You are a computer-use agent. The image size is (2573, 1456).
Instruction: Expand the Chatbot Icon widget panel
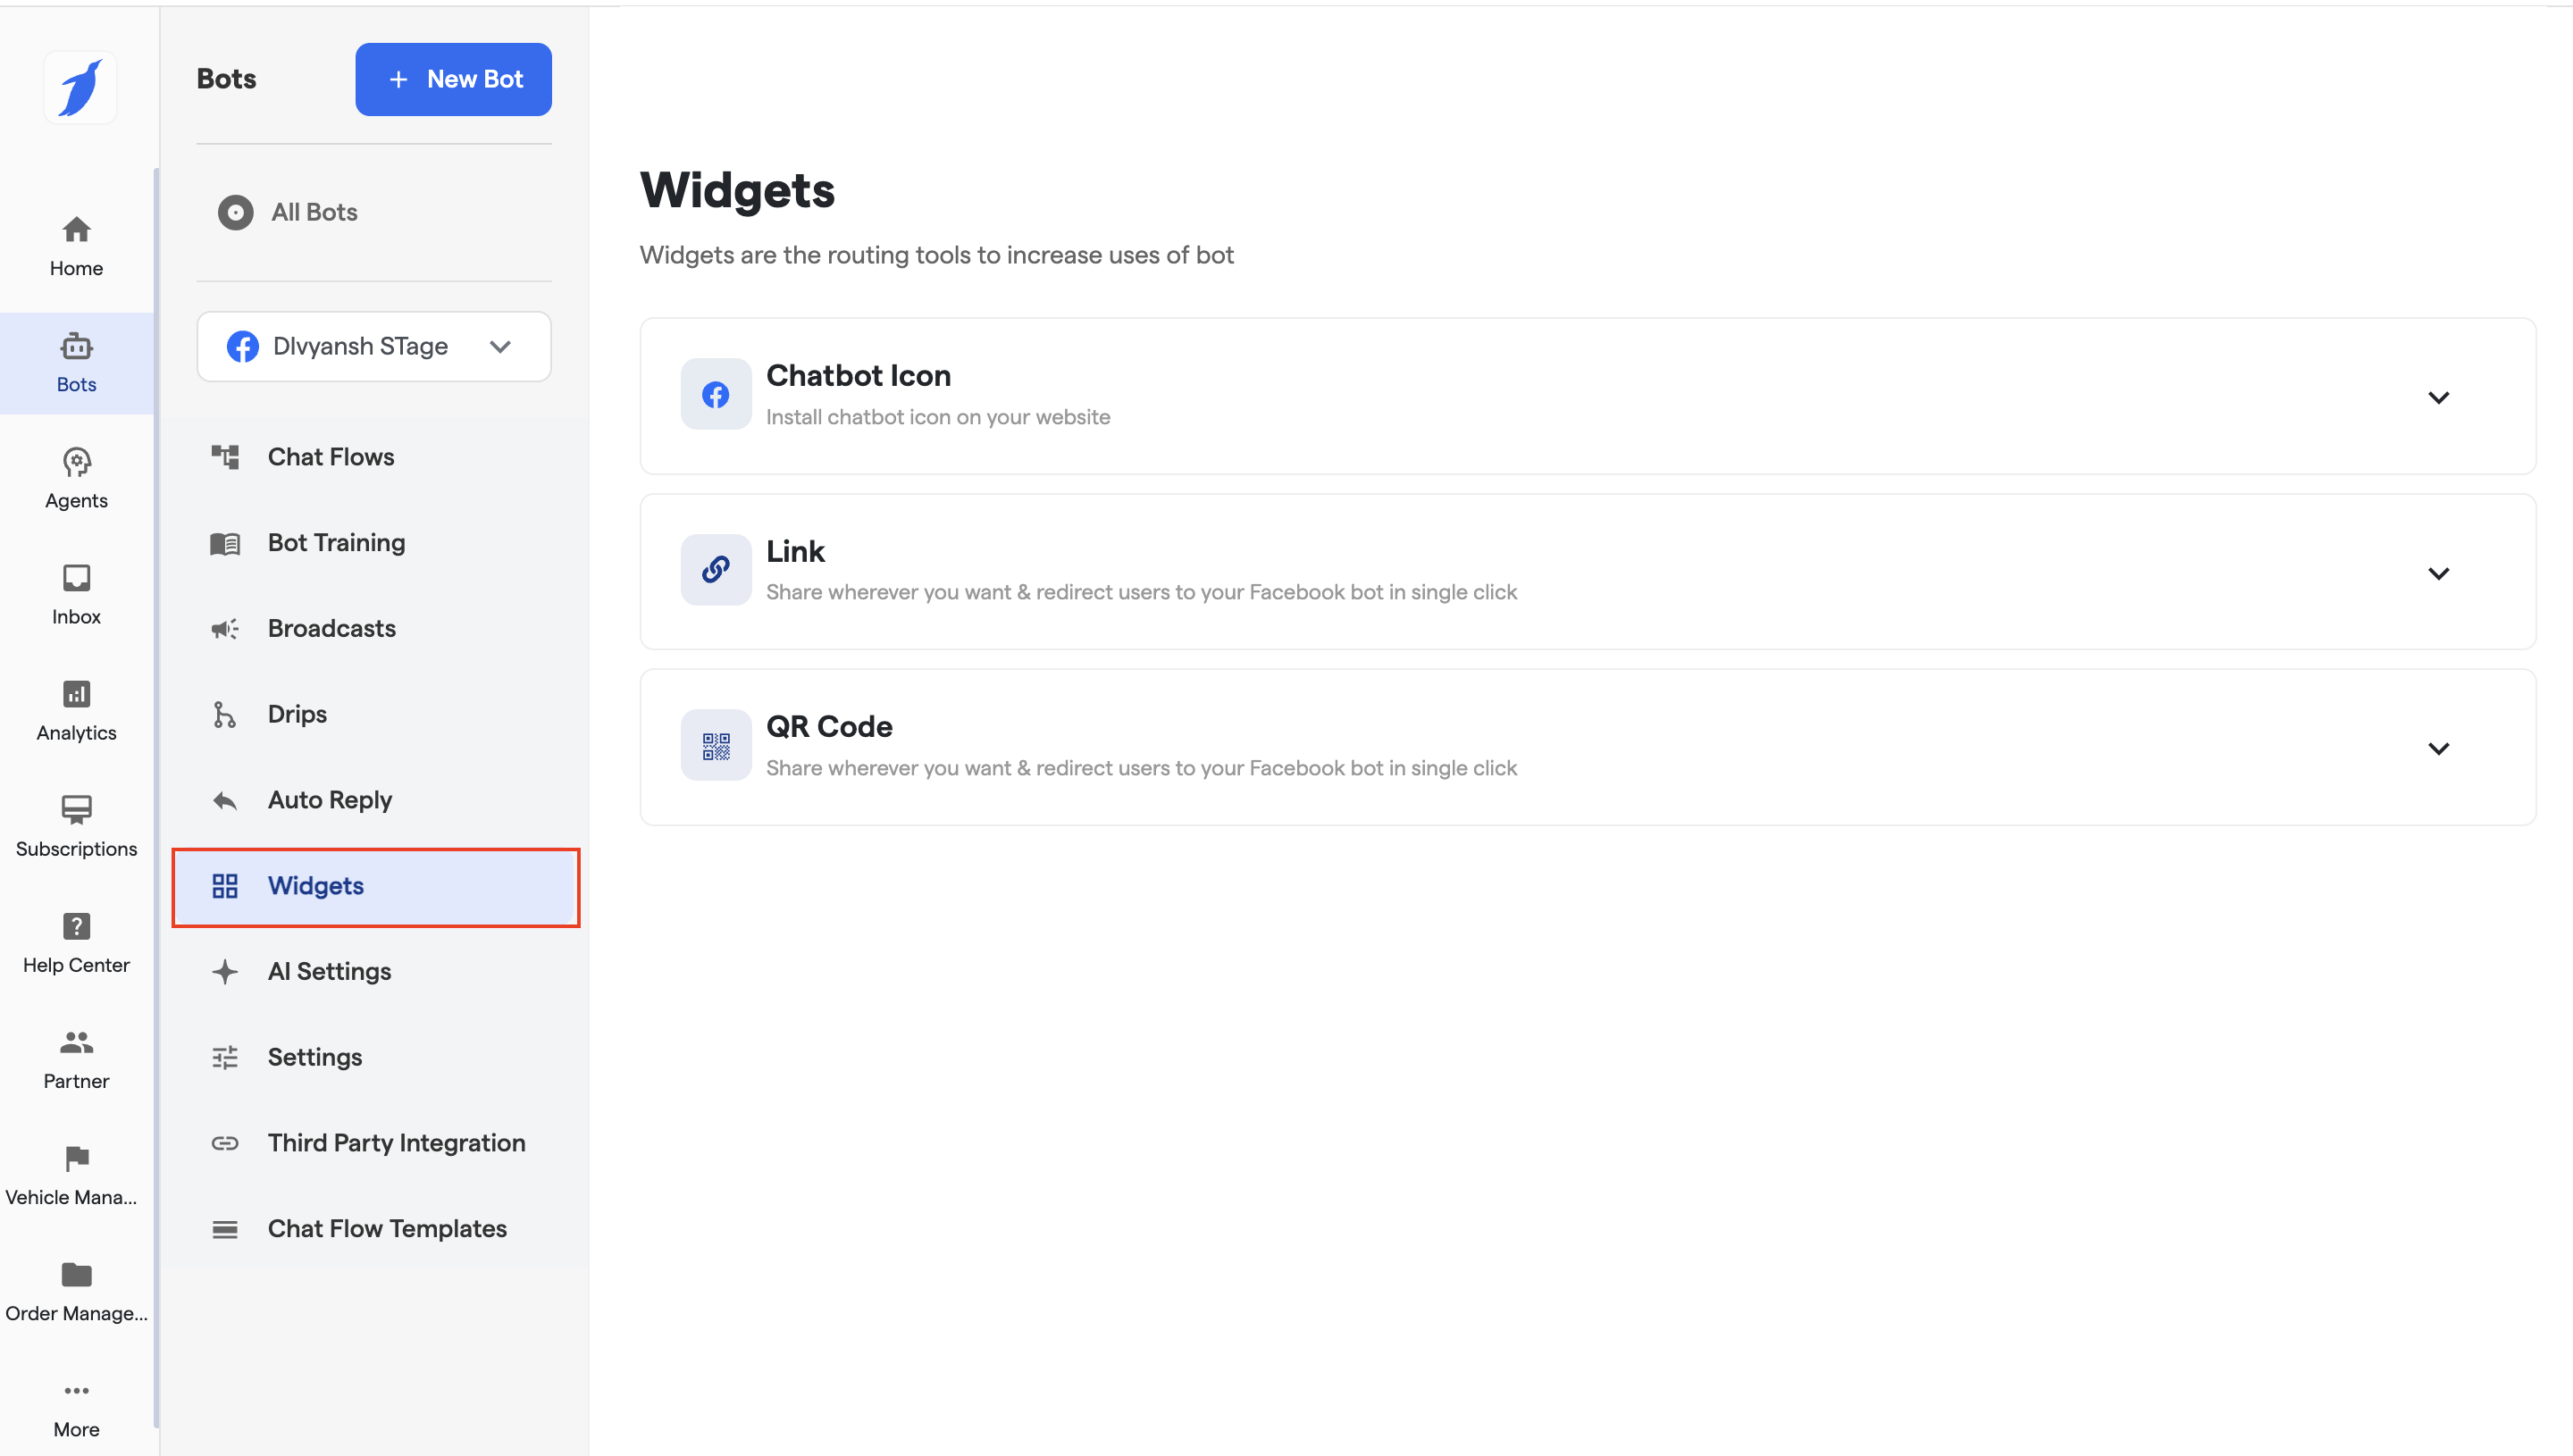click(2438, 397)
